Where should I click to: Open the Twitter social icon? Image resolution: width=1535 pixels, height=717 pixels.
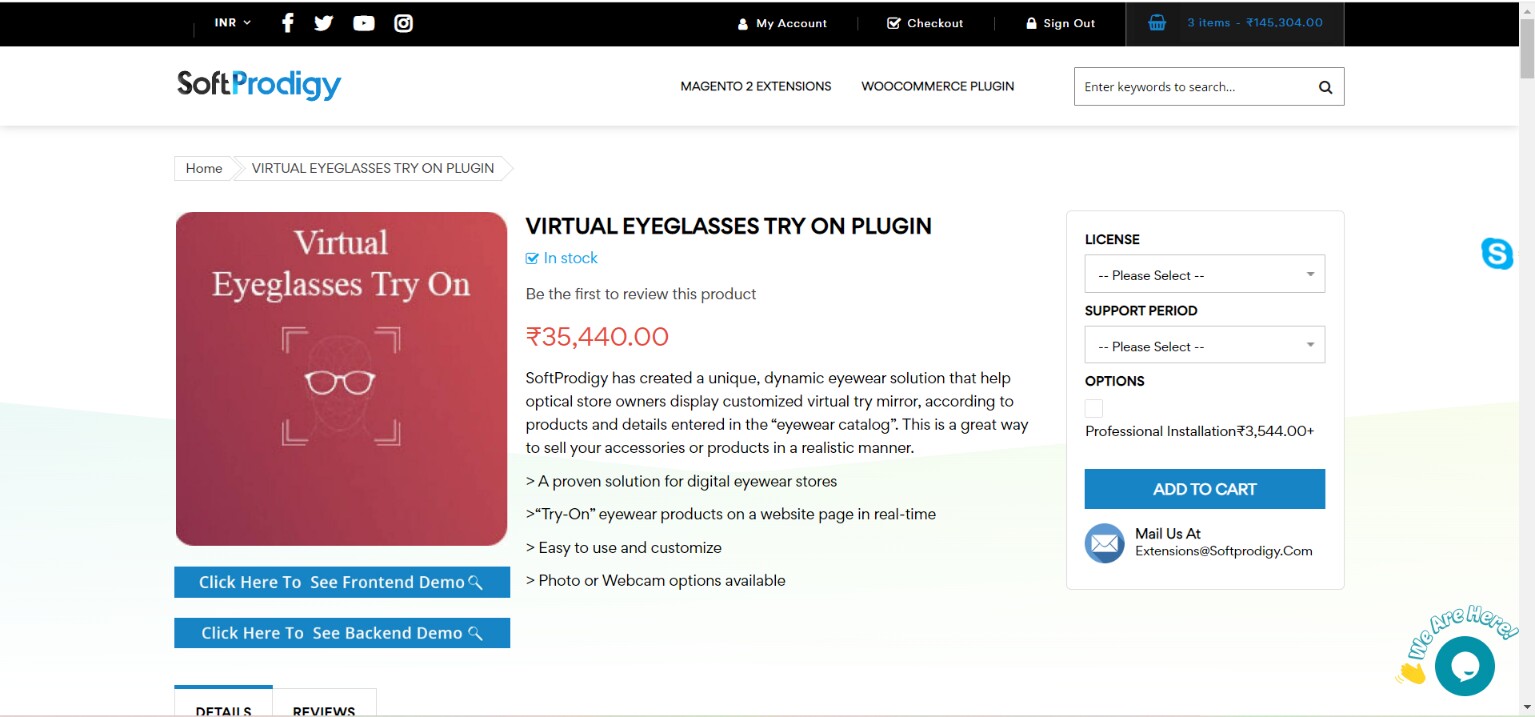coord(324,22)
